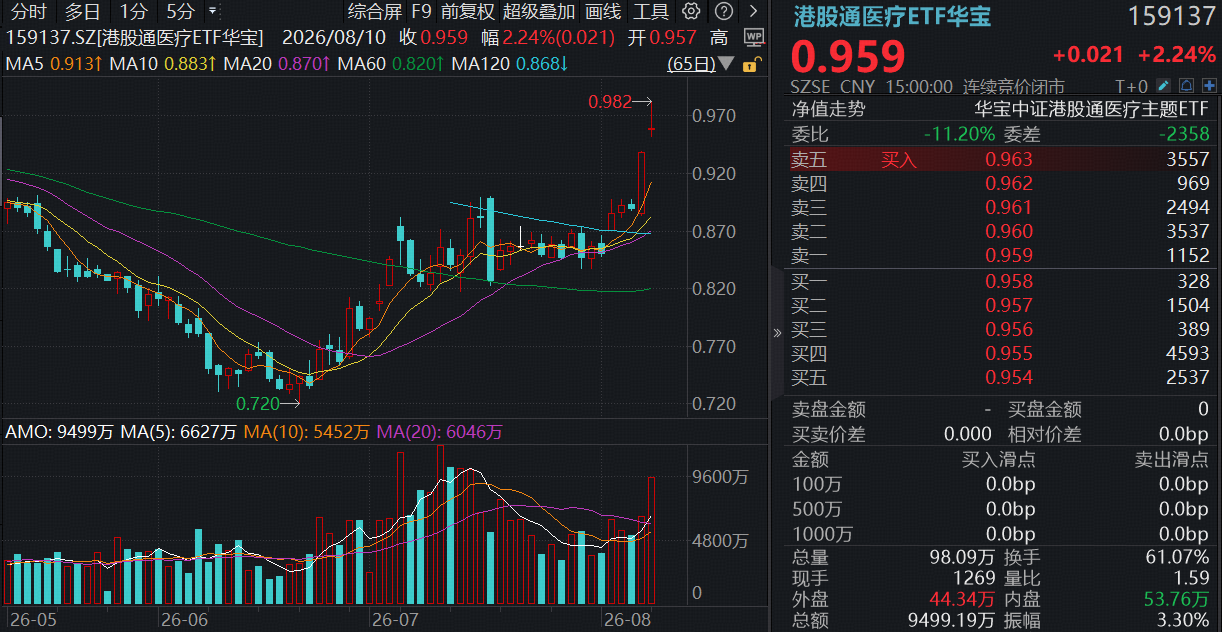
Task: Click the F9 button
Action: point(421,12)
